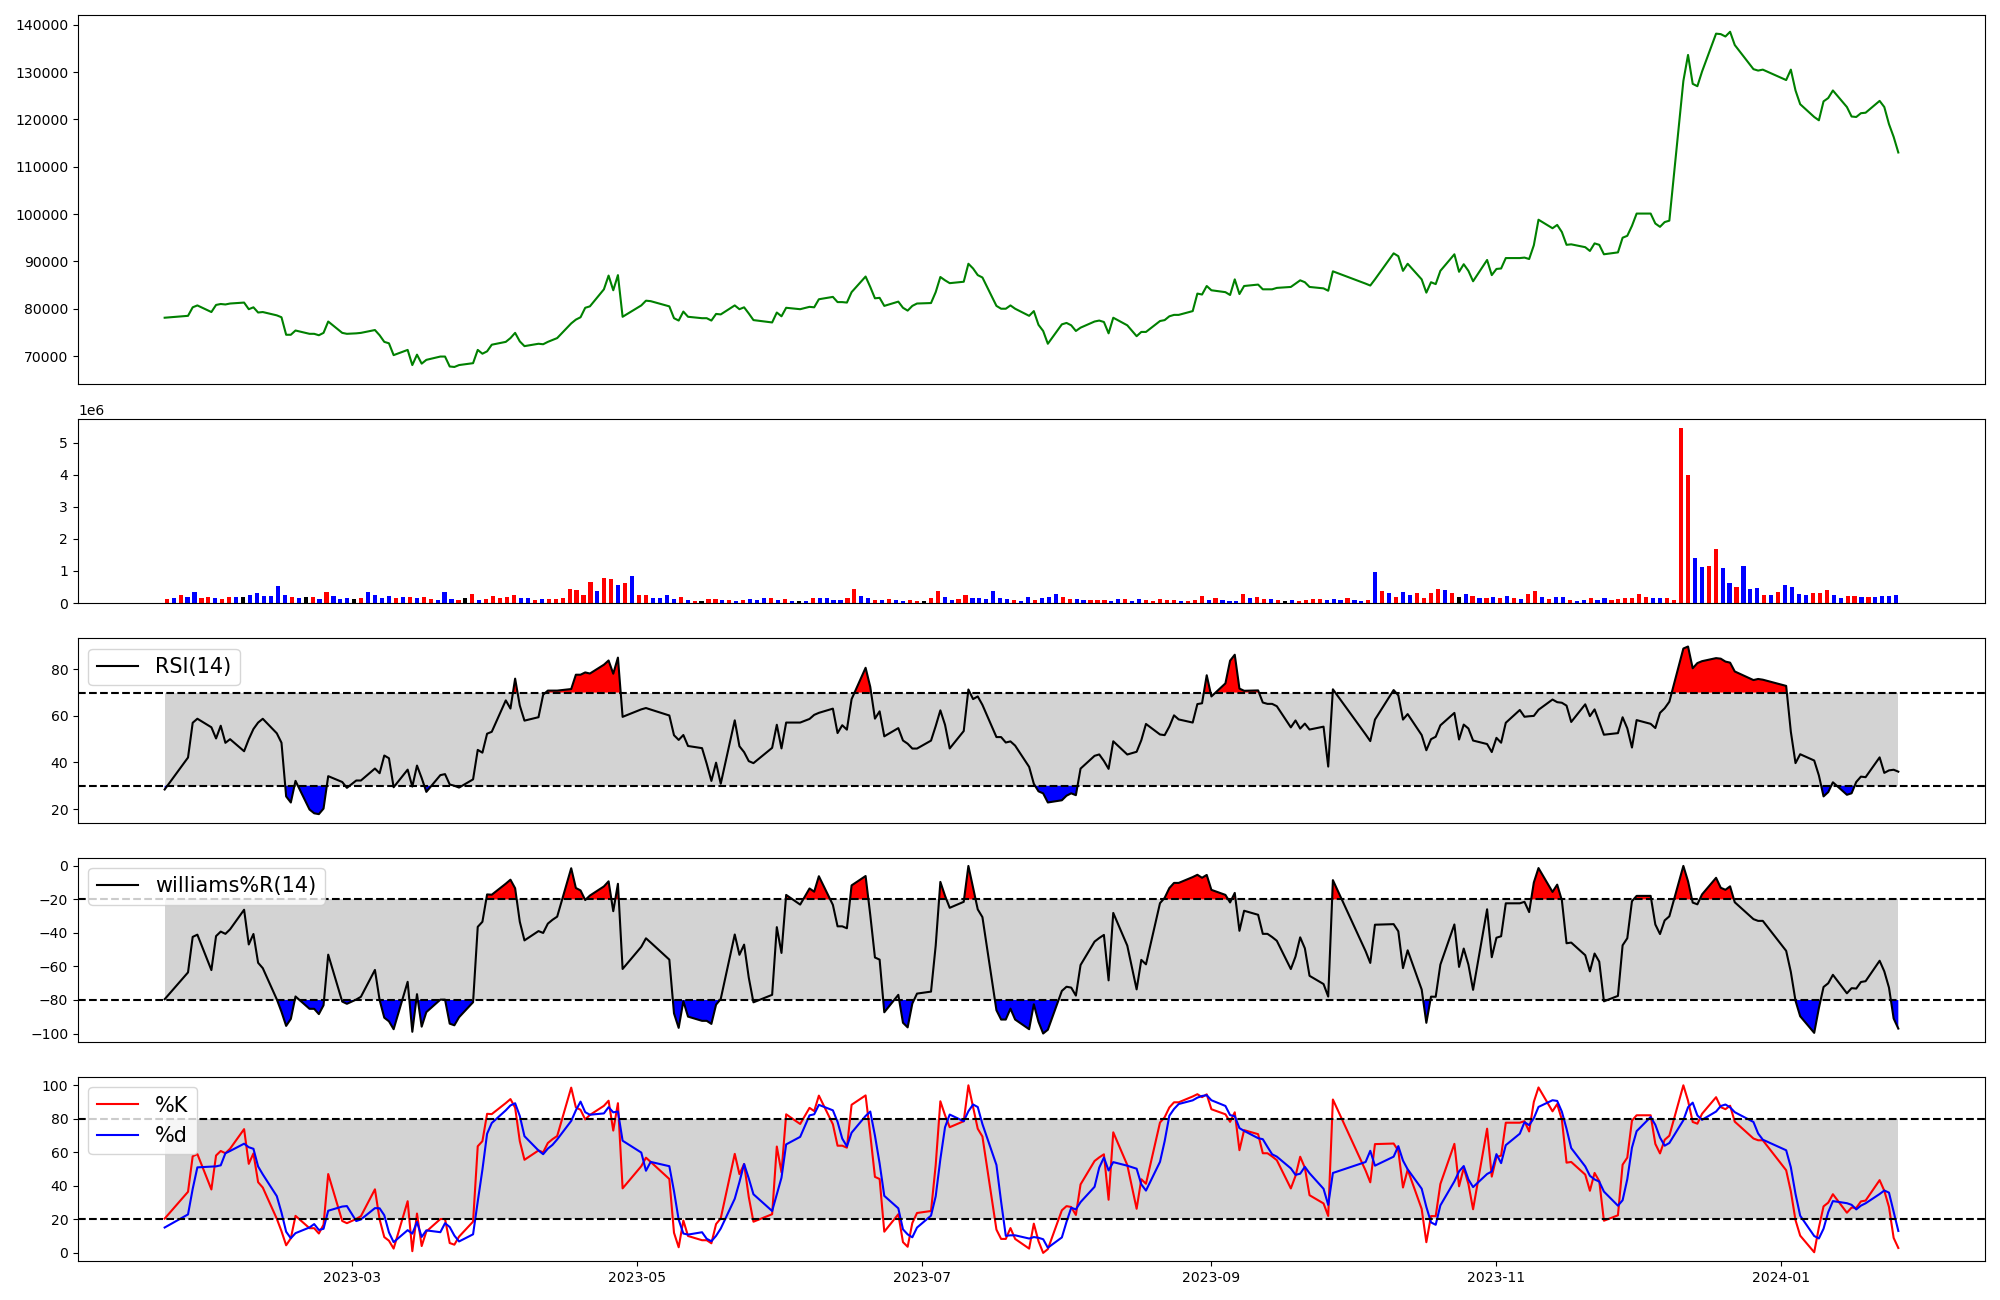Click the tallest red volume bar
This screenshot has width=2000, height=1300.
(1681, 515)
